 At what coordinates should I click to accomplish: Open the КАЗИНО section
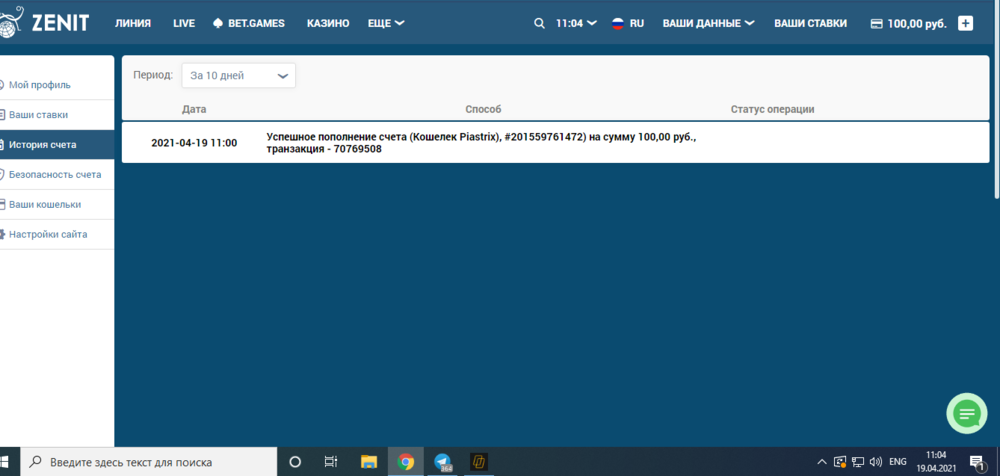[x=328, y=24]
